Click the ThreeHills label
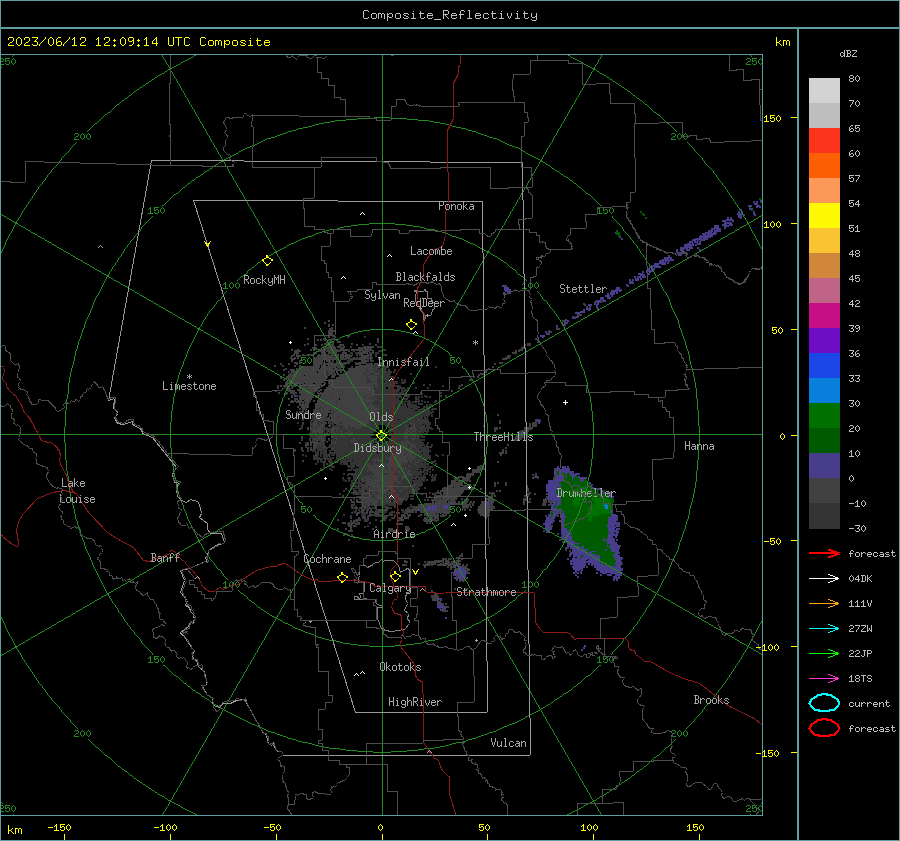900x841 pixels. pyautogui.click(x=503, y=437)
